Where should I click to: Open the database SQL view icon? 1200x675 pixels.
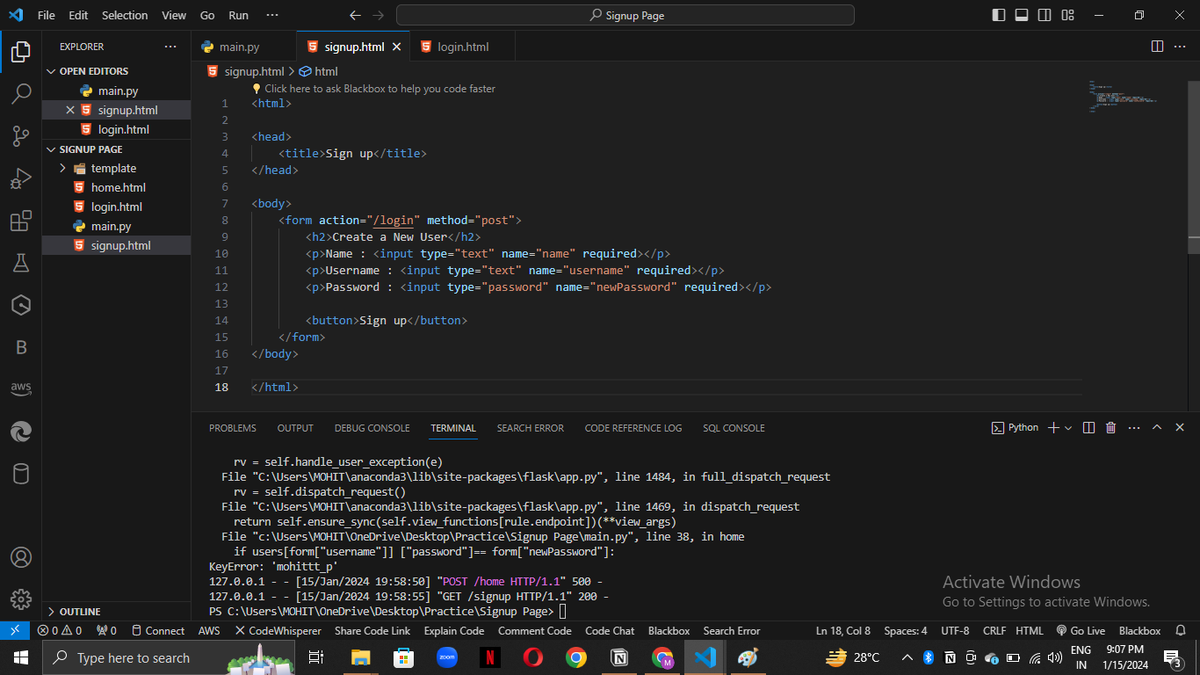(20, 473)
